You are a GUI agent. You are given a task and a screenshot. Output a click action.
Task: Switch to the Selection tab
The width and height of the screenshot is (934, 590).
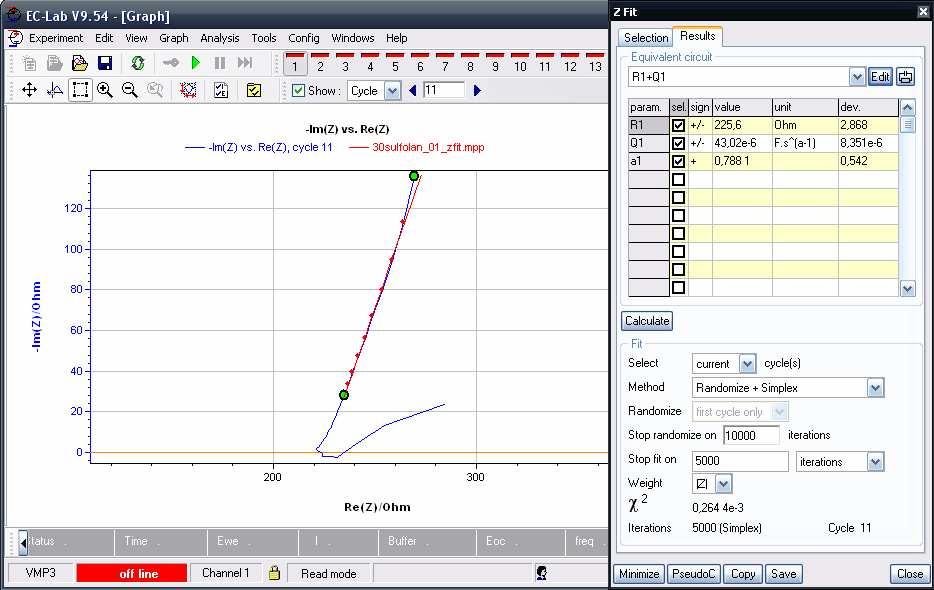click(x=646, y=38)
